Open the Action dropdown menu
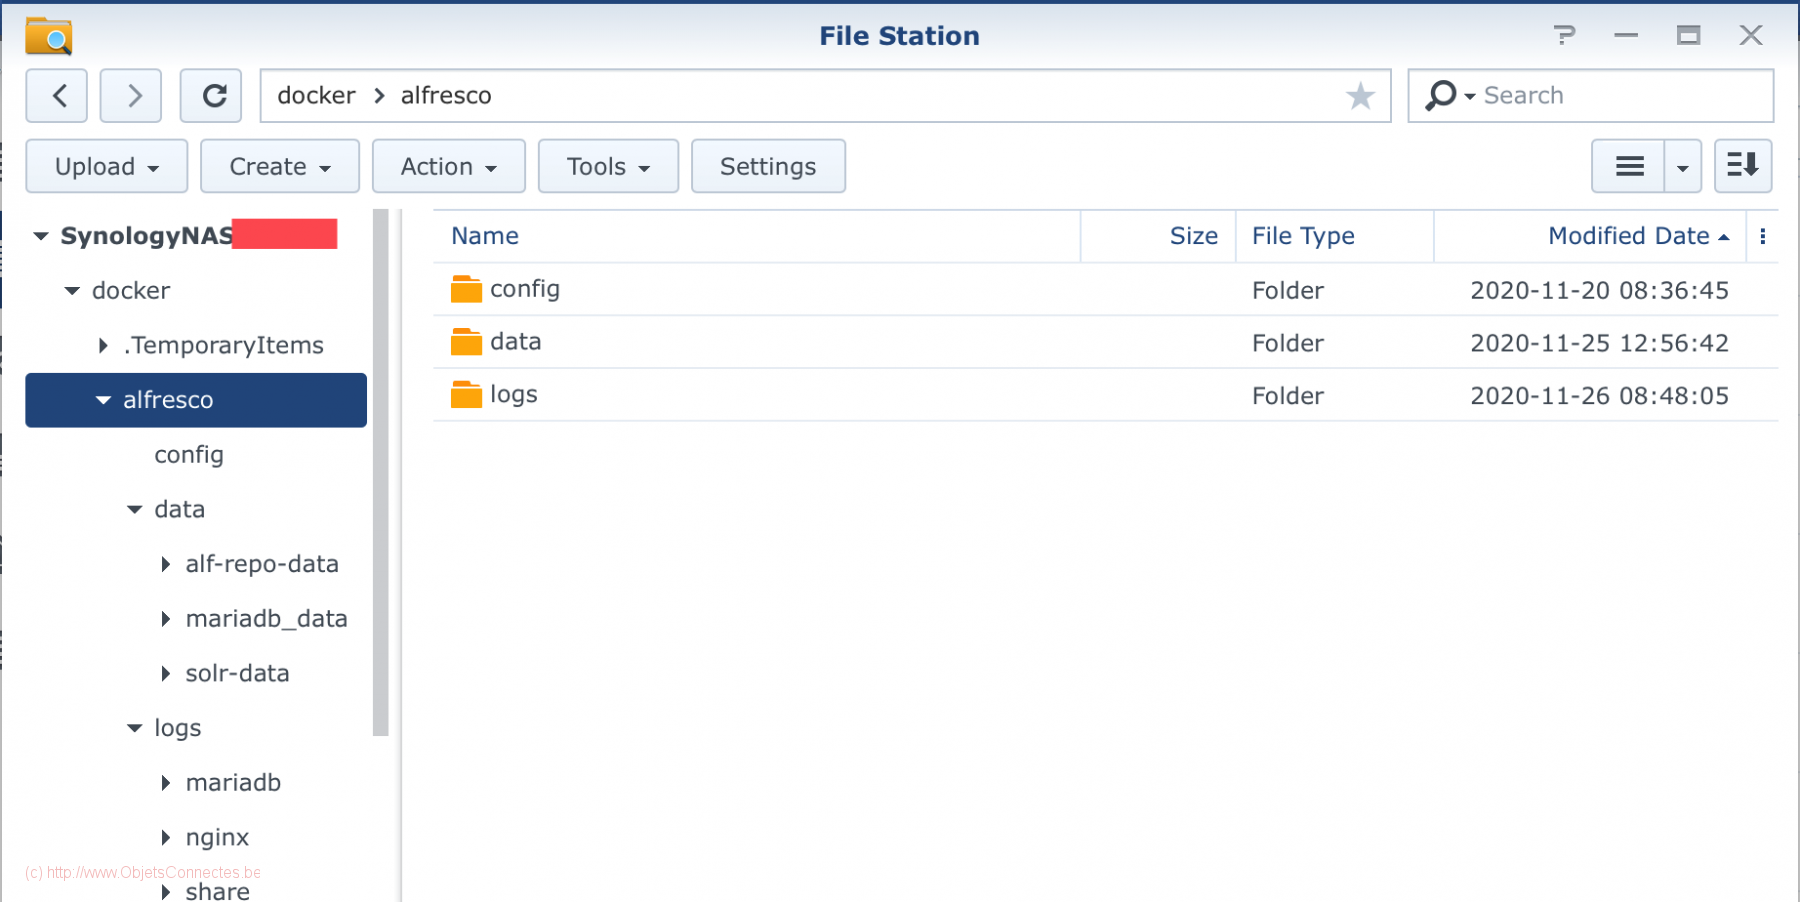This screenshot has height=902, width=1800. click(x=449, y=166)
